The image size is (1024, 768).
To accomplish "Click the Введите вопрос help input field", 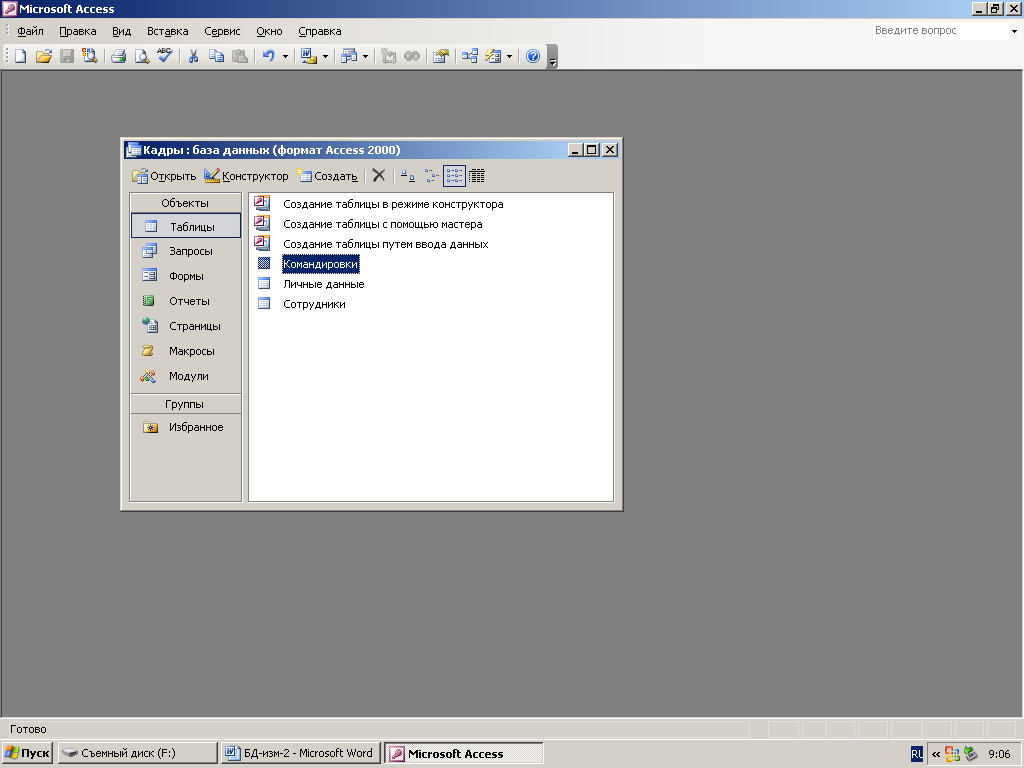I will pyautogui.click(x=940, y=30).
